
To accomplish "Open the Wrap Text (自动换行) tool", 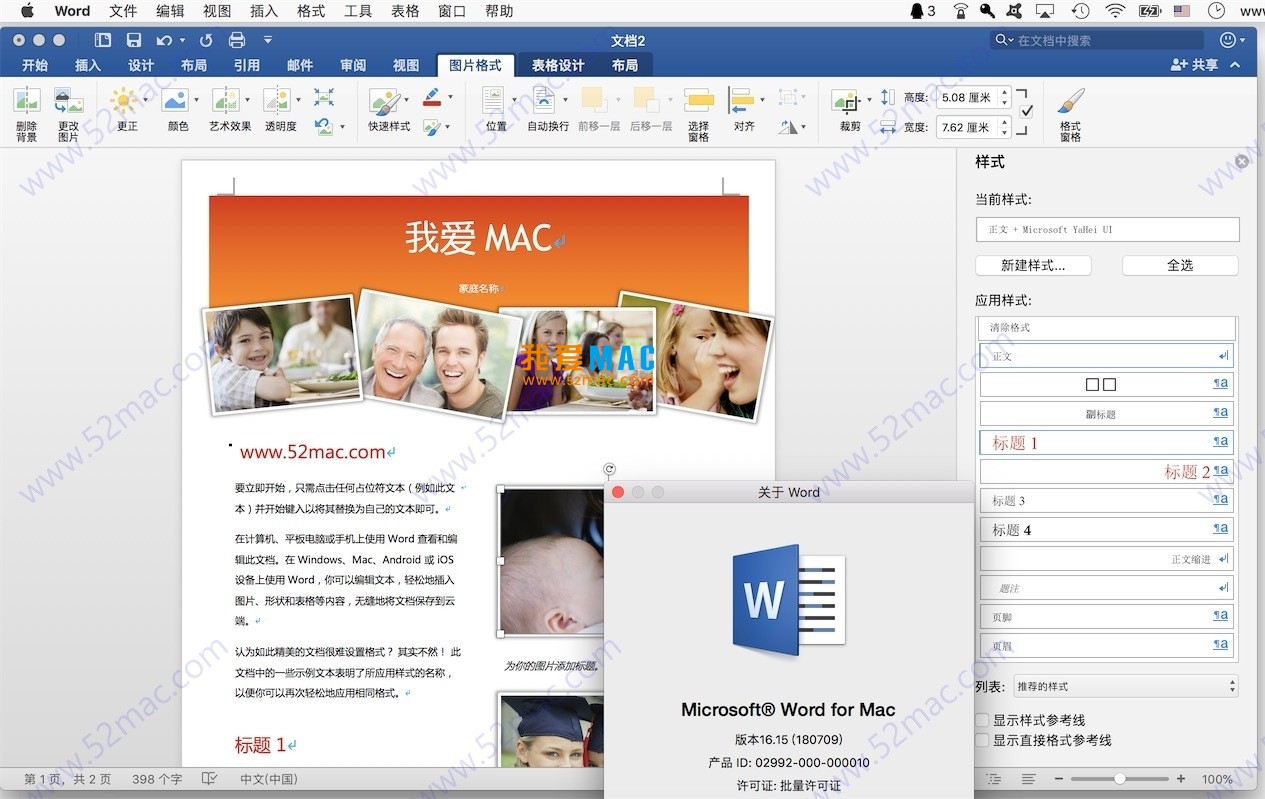I will (544, 101).
